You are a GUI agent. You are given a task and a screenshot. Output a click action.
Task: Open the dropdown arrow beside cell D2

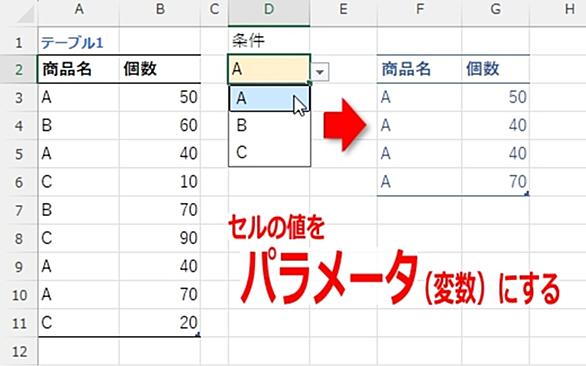point(320,71)
